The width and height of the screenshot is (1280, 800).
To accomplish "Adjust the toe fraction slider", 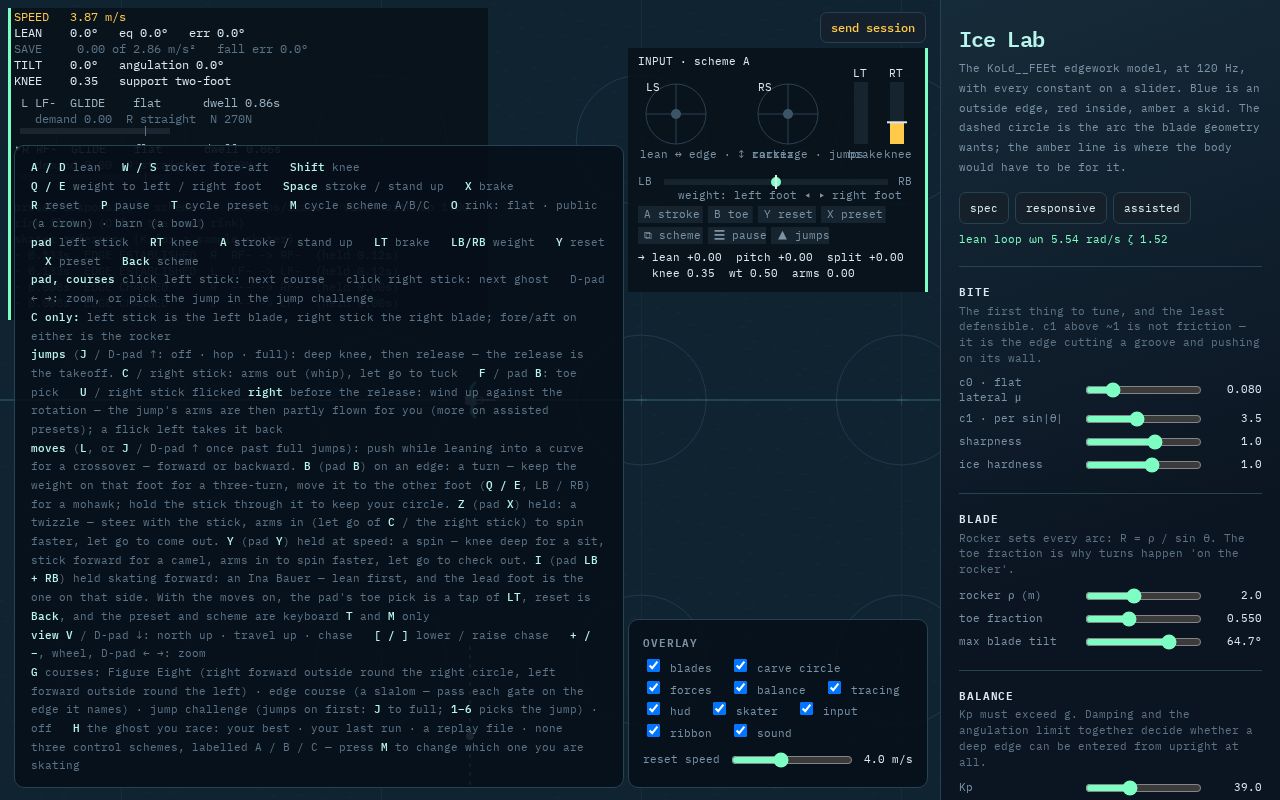I will (1143, 619).
